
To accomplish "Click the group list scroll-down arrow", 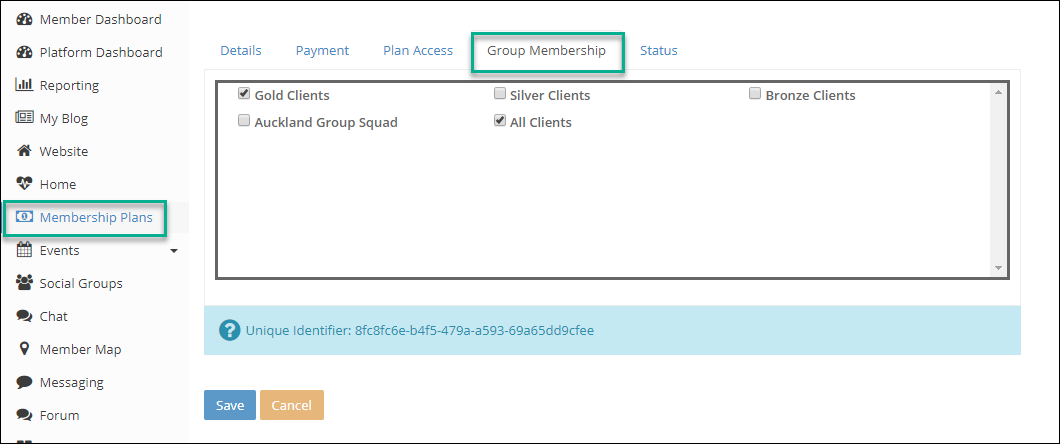I will click(998, 268).
